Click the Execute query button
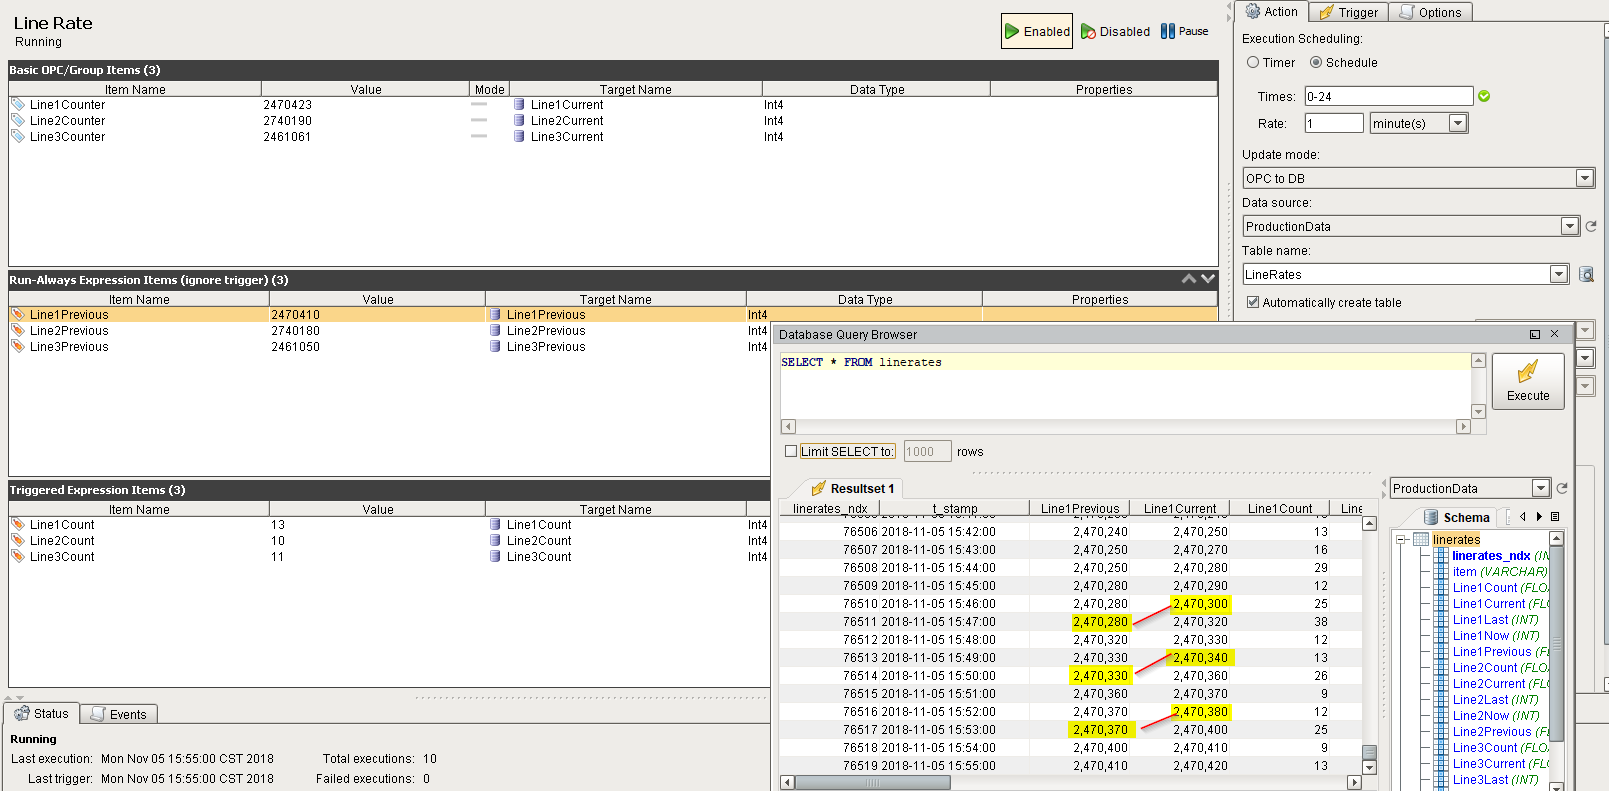This screenshot has width=1609, height=791. (x=1528, y=381)
